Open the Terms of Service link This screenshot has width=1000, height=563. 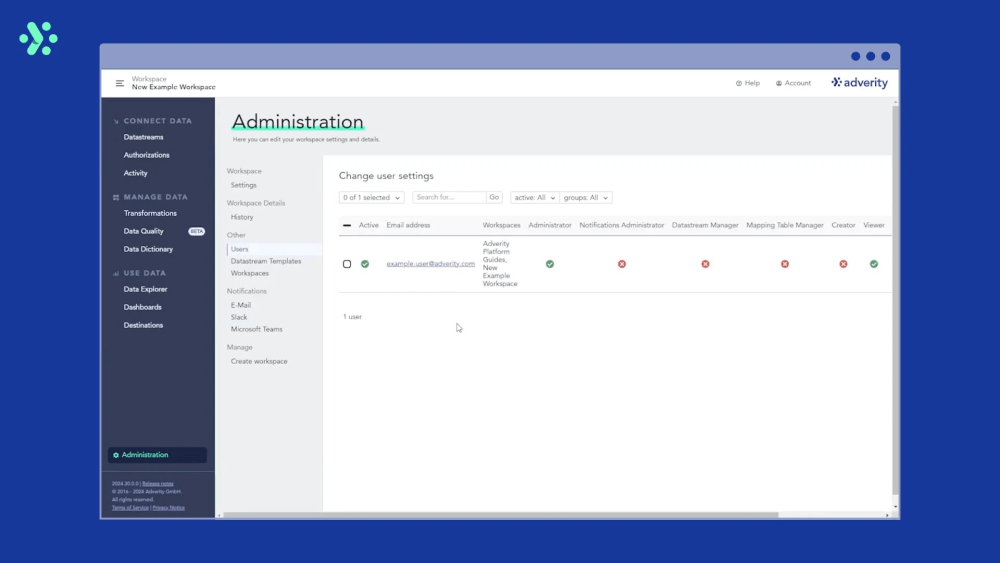[130, 508]
